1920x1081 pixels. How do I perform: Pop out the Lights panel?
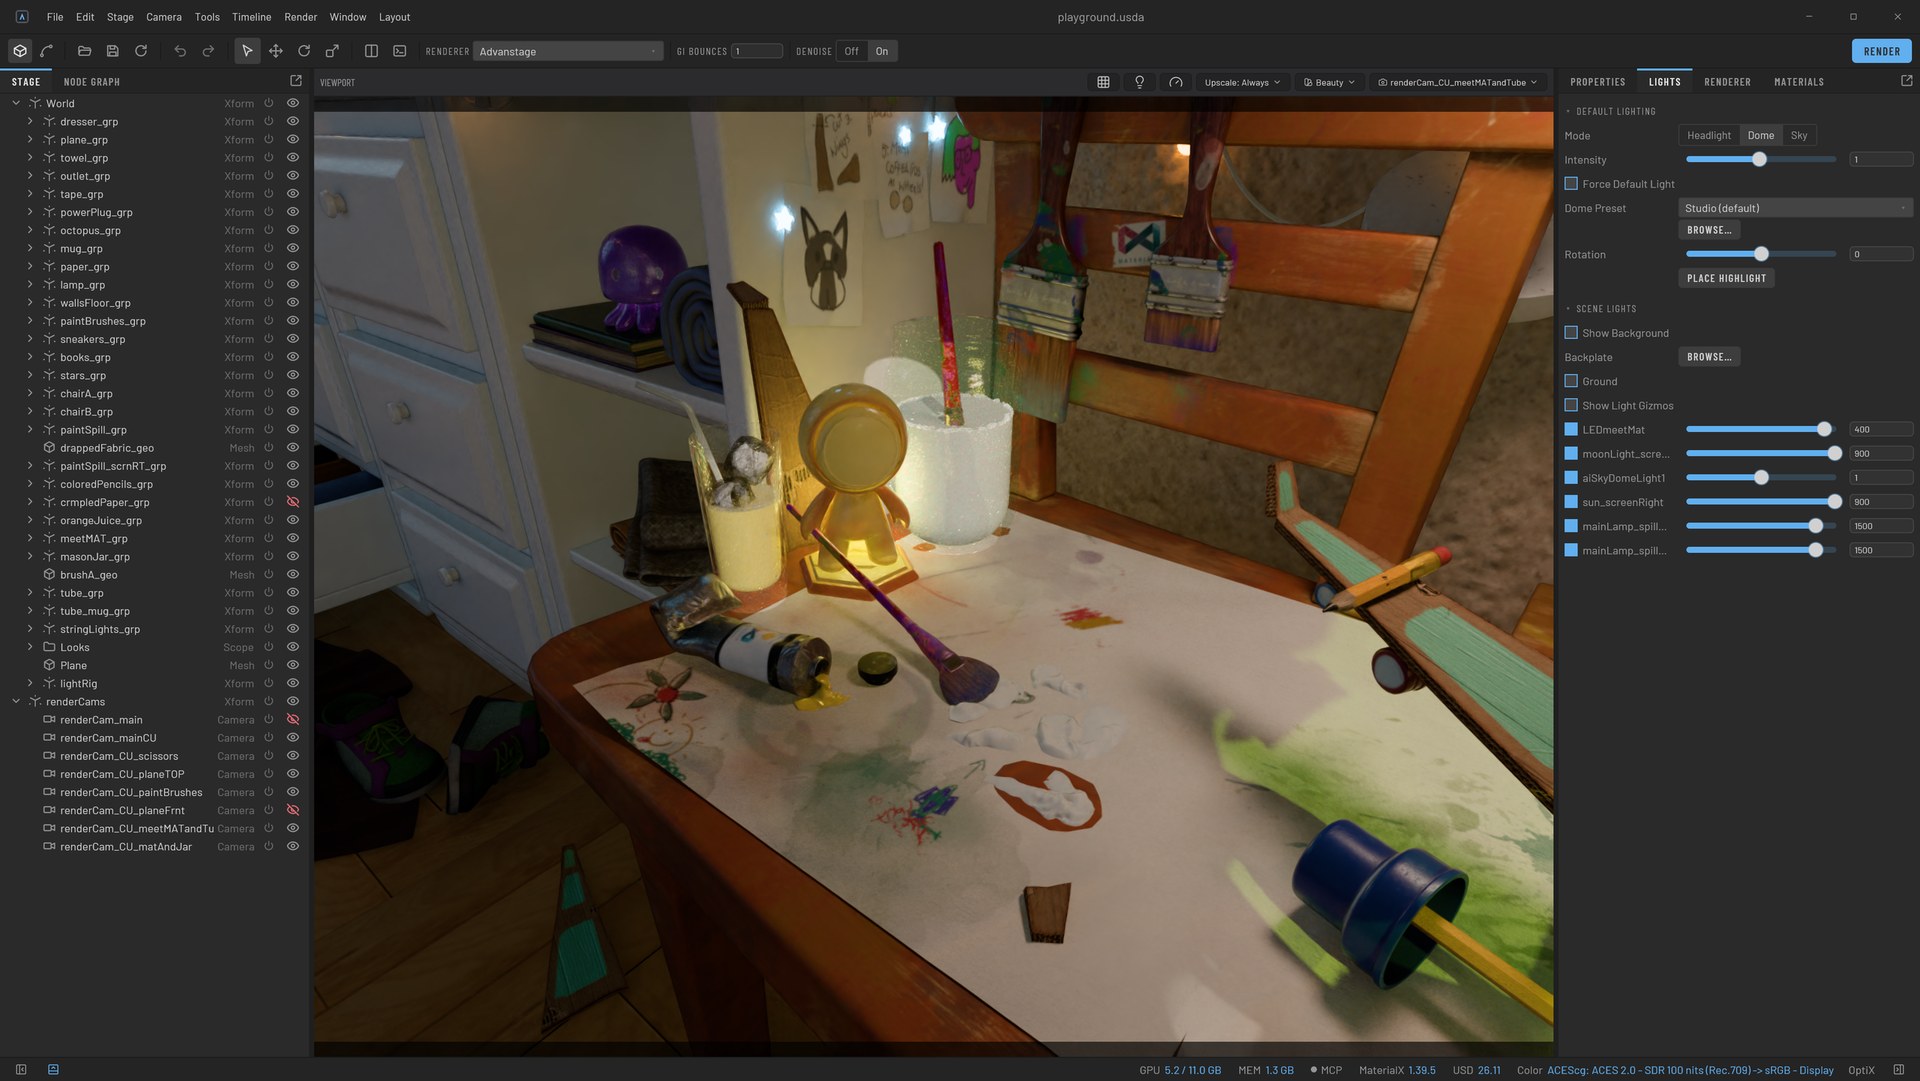(1906, 80)
